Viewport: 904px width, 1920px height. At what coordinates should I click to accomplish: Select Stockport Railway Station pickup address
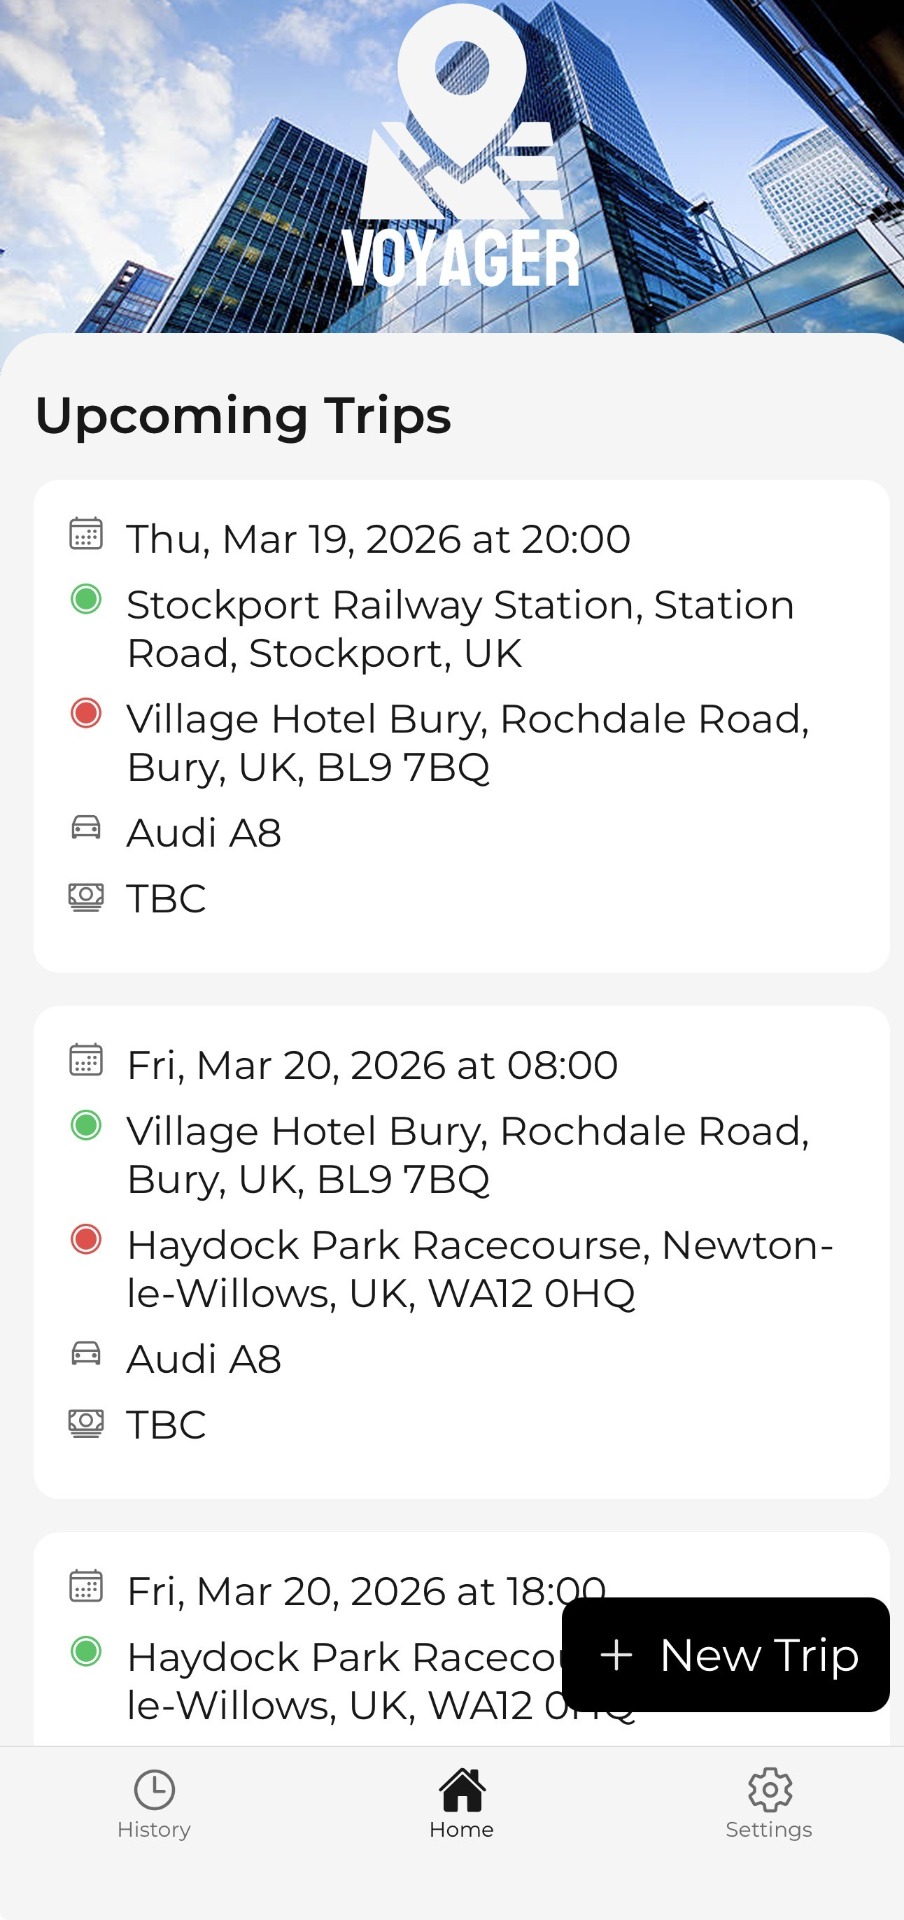click(460, 629)
